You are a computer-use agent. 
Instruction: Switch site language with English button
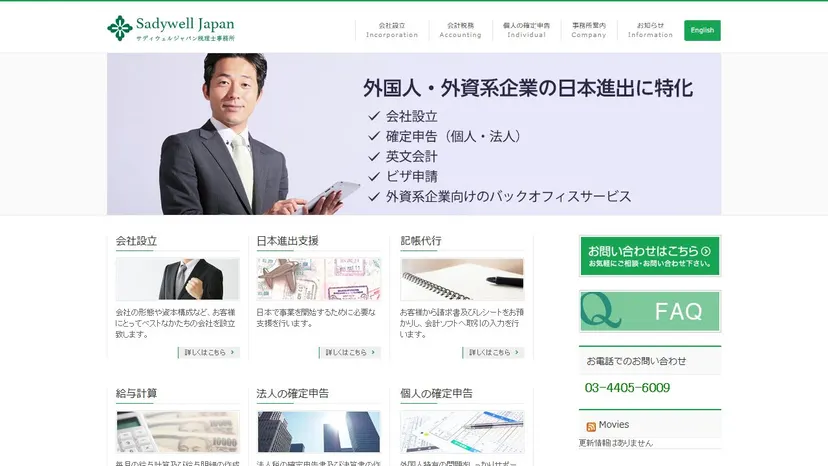coord(702,30)
